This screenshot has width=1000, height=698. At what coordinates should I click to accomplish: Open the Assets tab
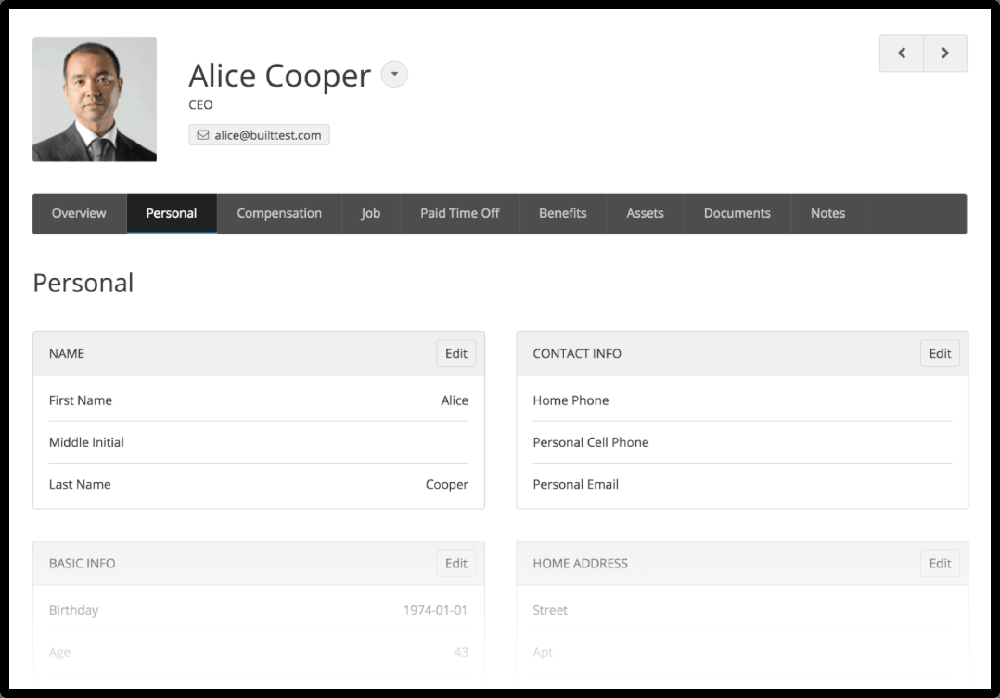pos(645,213)
